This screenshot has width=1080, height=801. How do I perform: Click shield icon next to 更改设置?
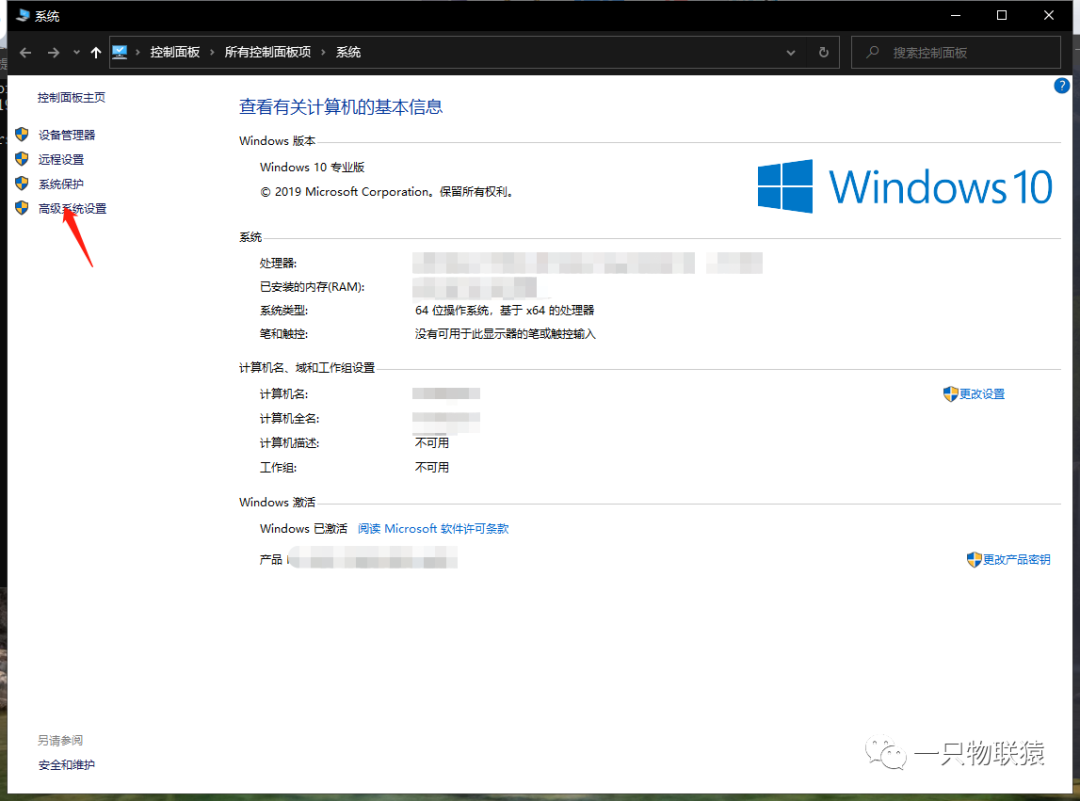pos(951,394)
